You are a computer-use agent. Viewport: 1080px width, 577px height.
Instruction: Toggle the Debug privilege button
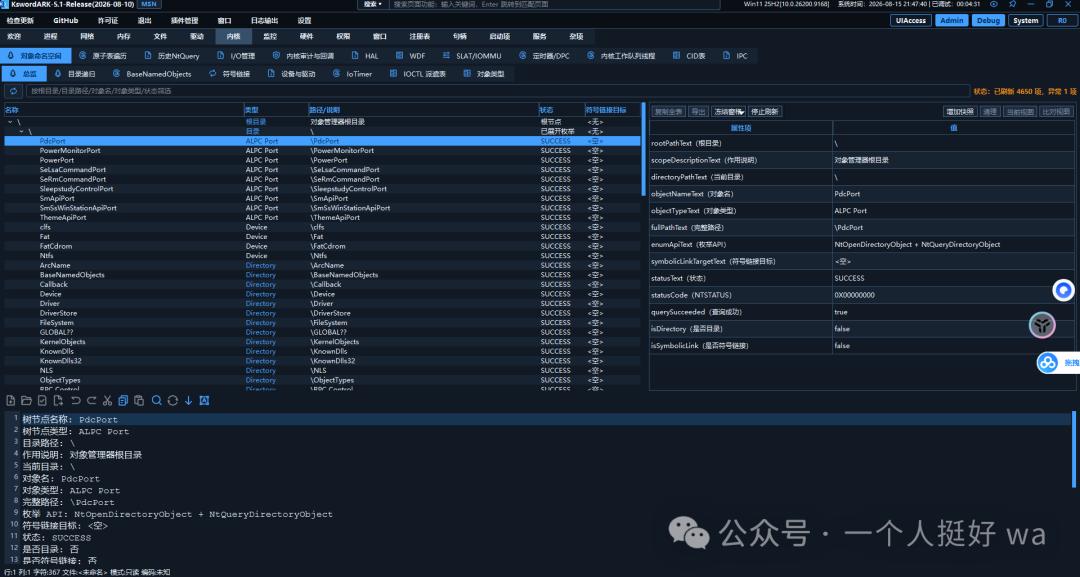pyautogui.click(x=988, y=21)
